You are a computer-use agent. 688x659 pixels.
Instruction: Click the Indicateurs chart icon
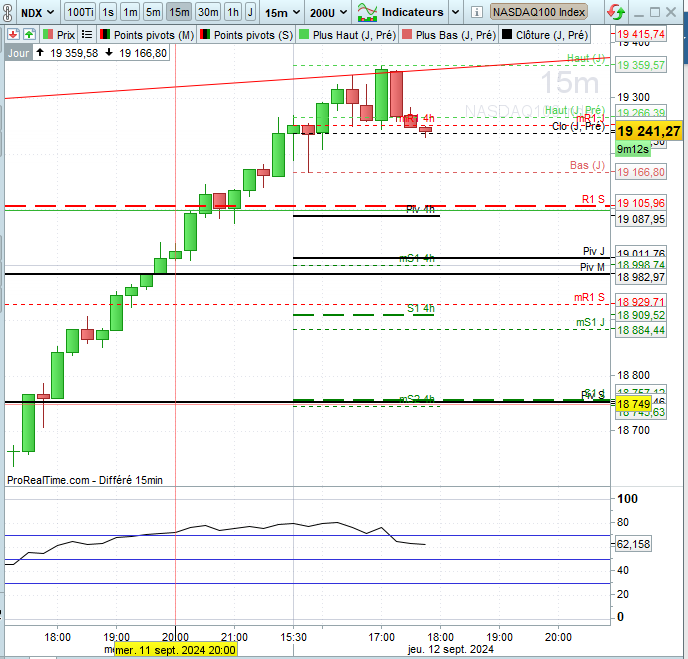pos(367,12)
